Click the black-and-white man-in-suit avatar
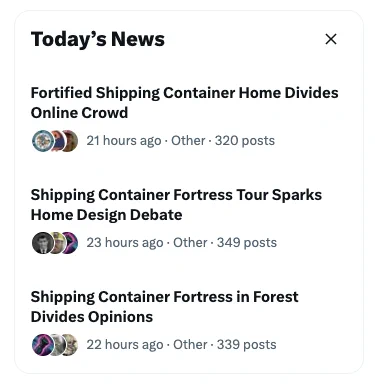The height and width of the screenshot is (384, 375). coord(42,243)
